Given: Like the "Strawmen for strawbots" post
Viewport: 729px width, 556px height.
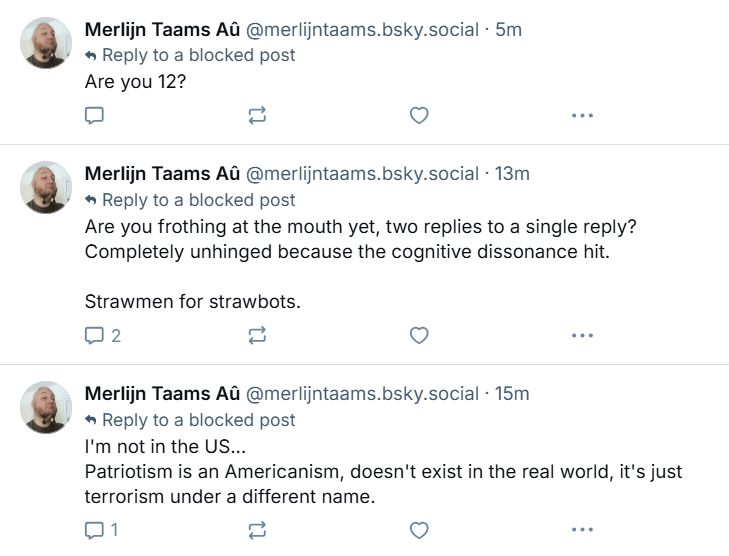Looking at the screenshot, I should coord(419,336).
